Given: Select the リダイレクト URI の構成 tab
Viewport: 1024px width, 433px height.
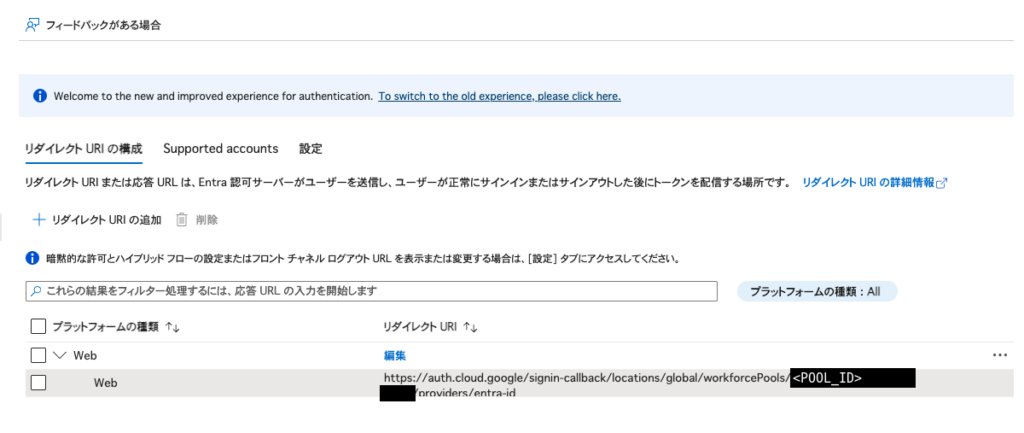Looking at the screenshot, I should (x=84, y=148).
